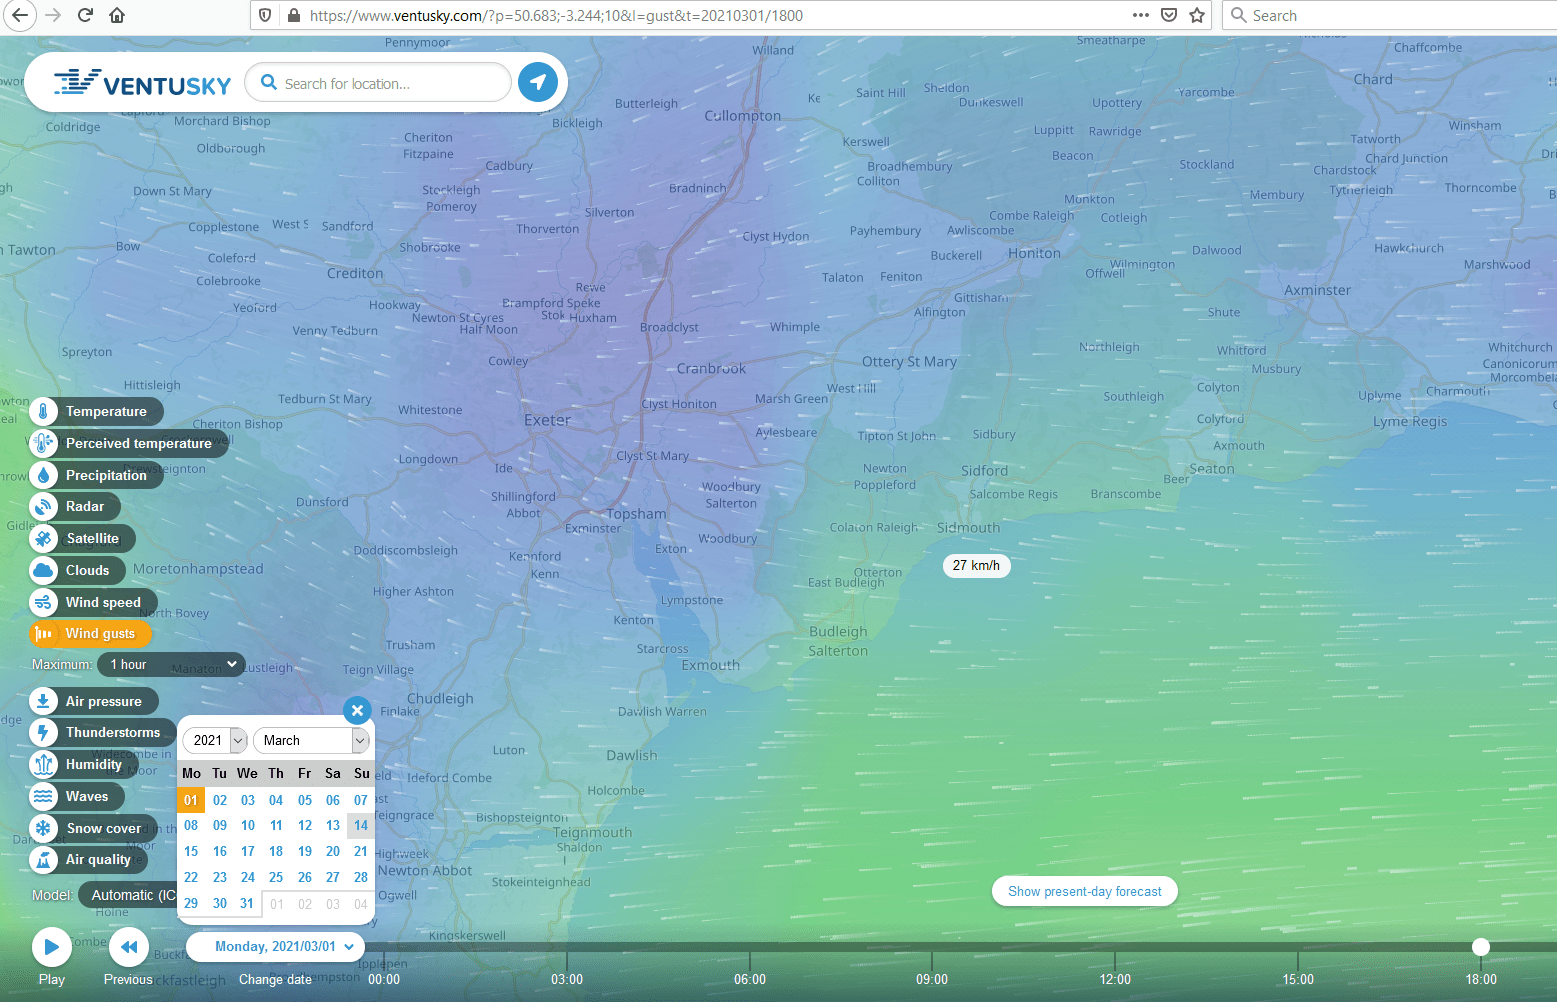Screen dimensions: 1557x1002
Task: Expand the year 2021 dropdown
Action: point(215,740)
